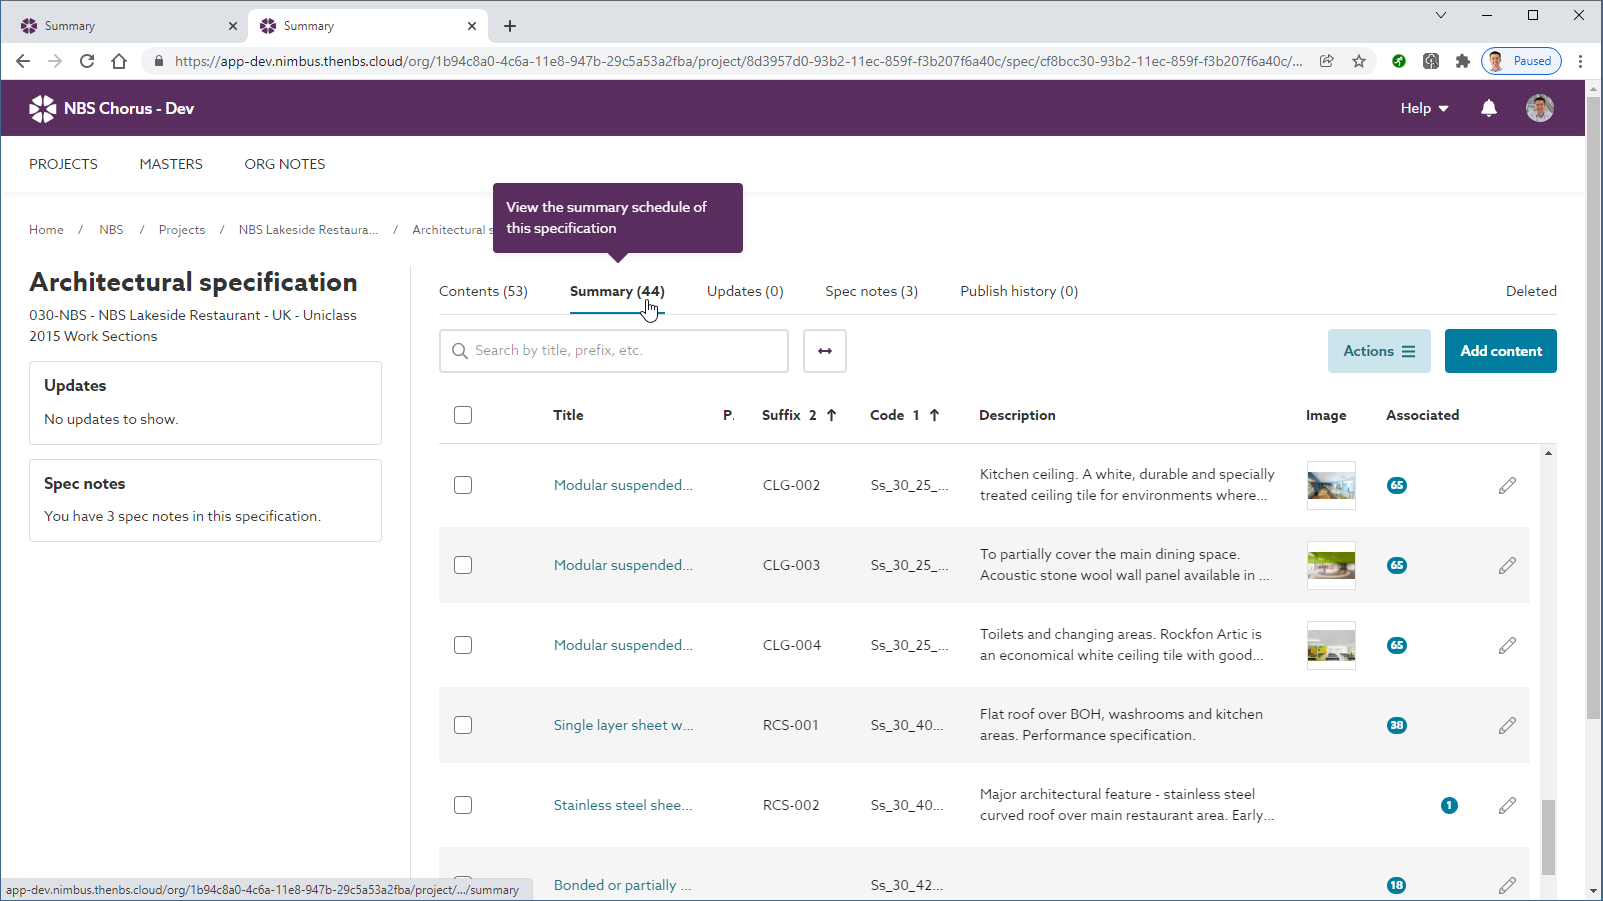Reload the page in the browser
The height and width of the screenshot is (901, 1603).
[87, 61]
